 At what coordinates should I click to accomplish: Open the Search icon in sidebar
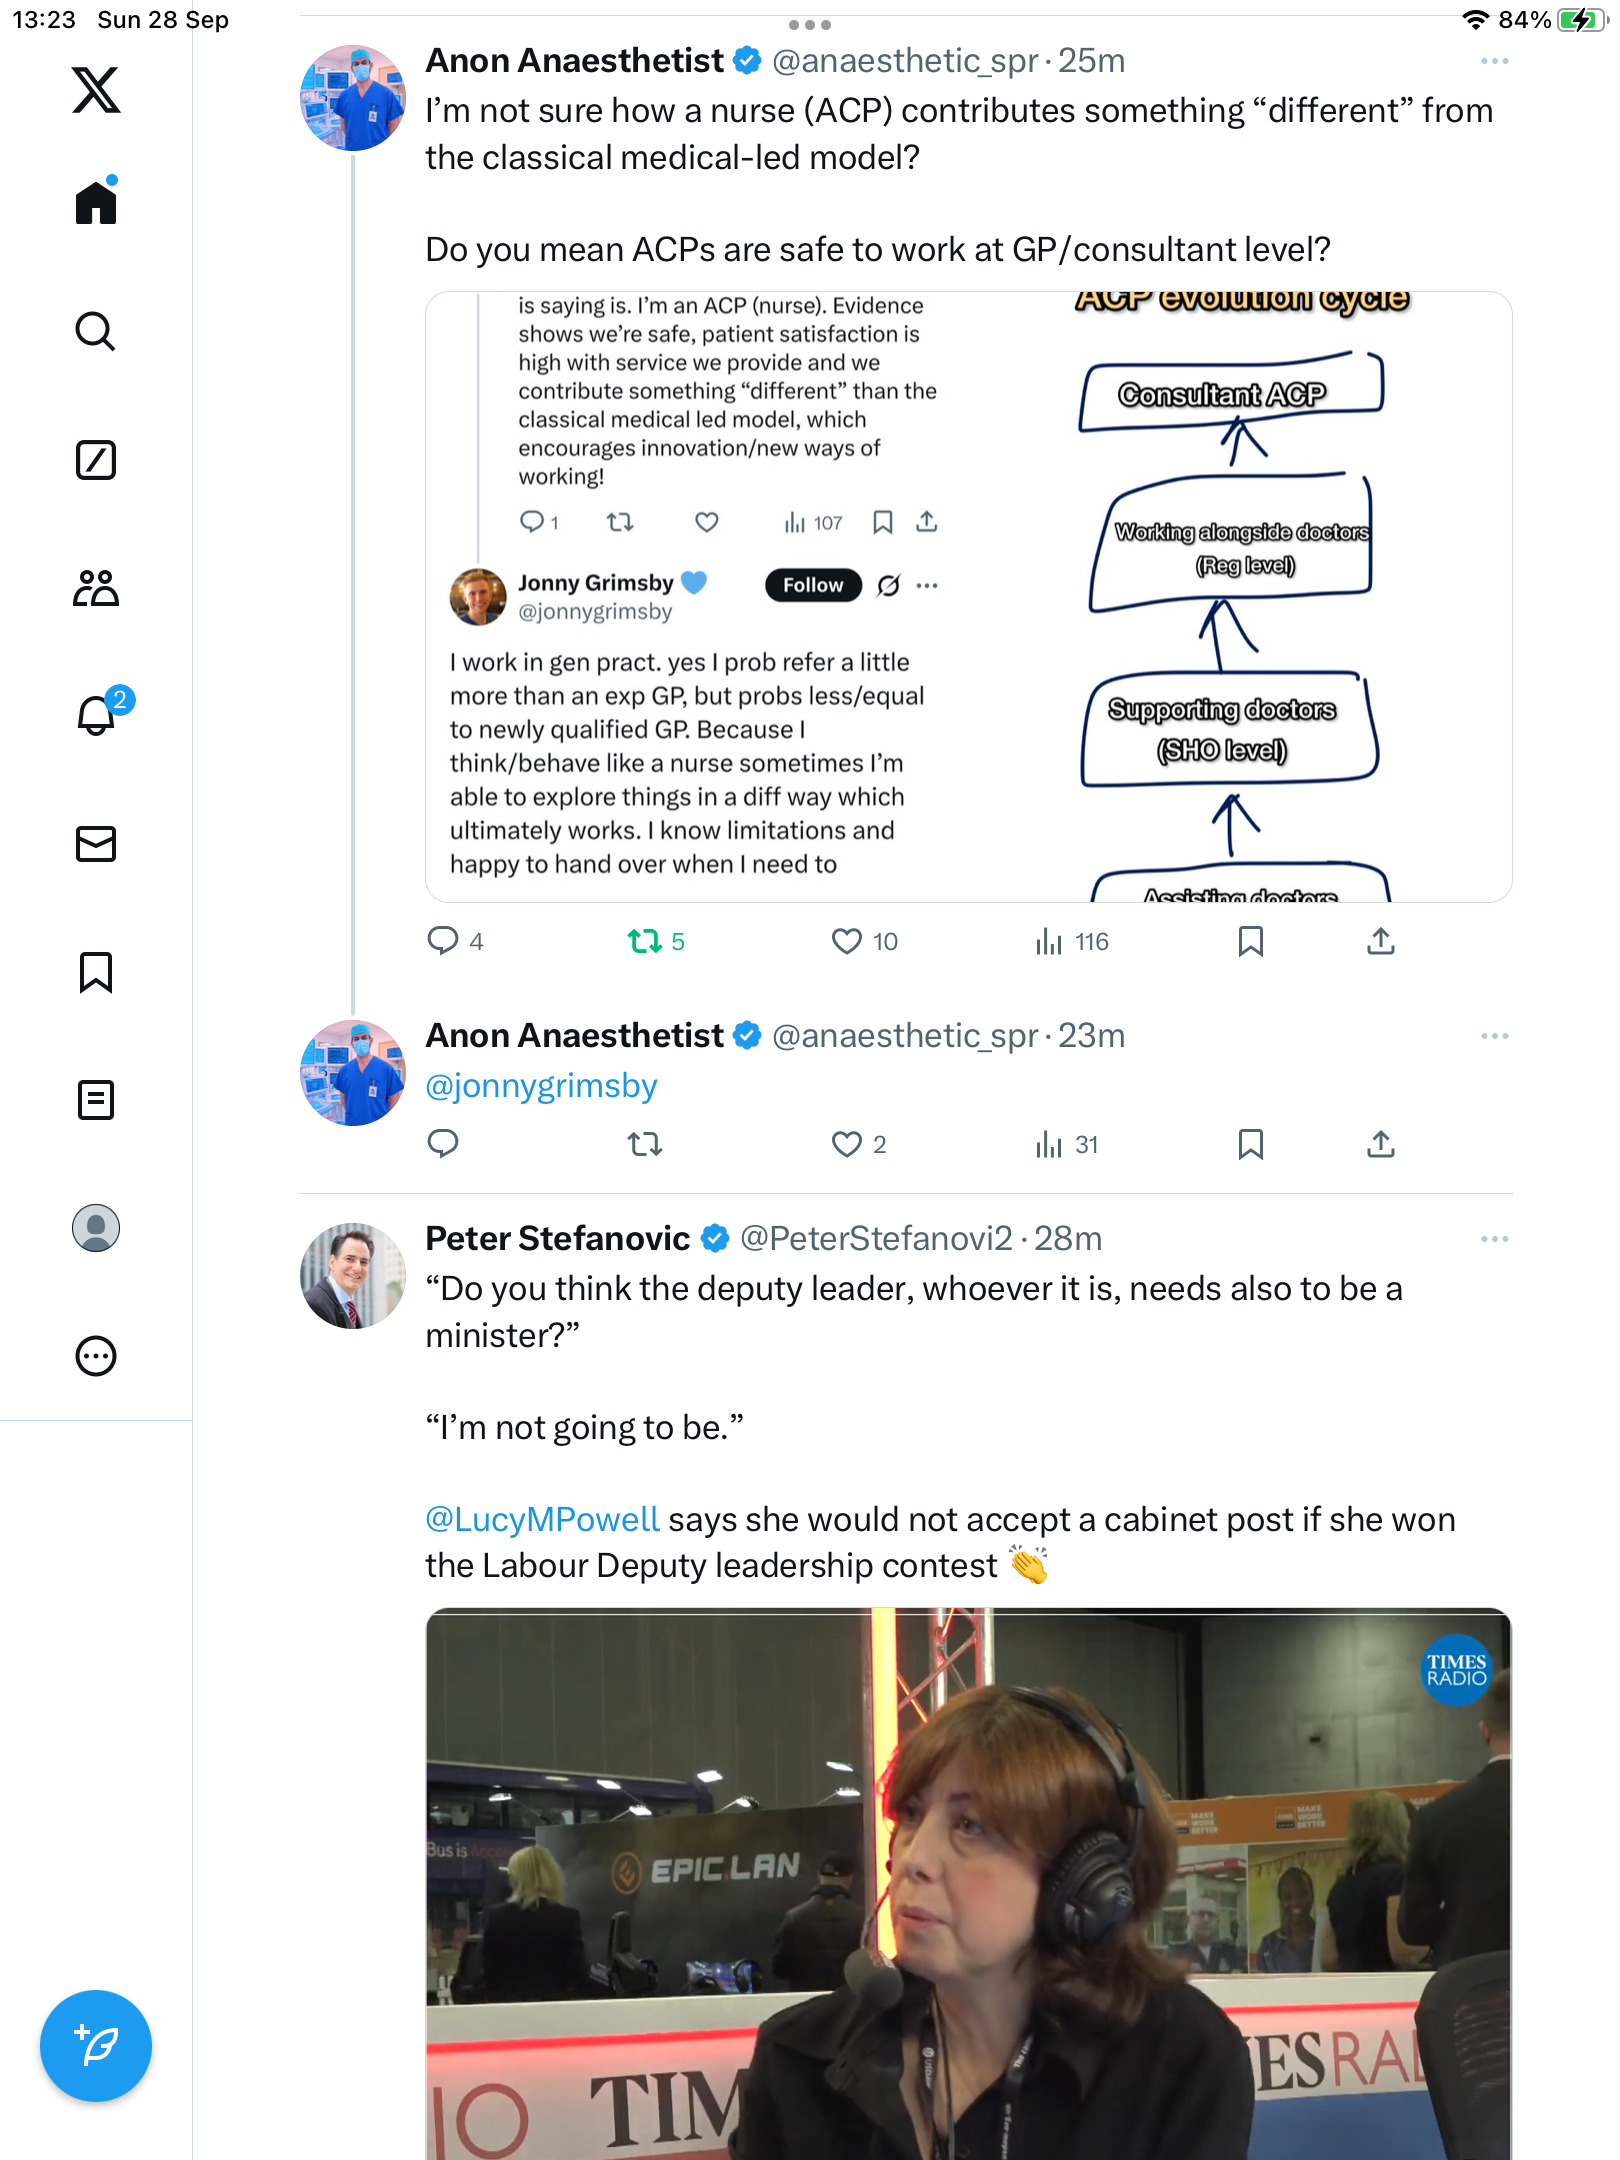(x=96, y=331)
